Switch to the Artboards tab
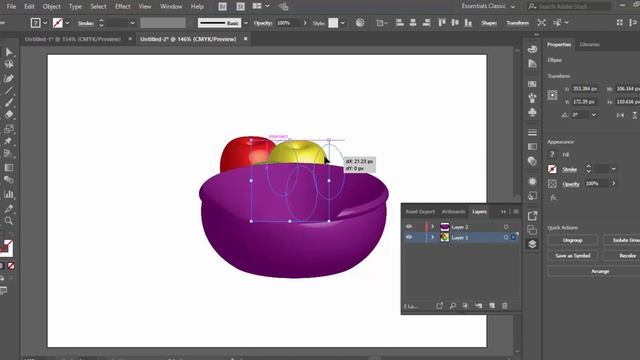 click(x=453, y=211)
